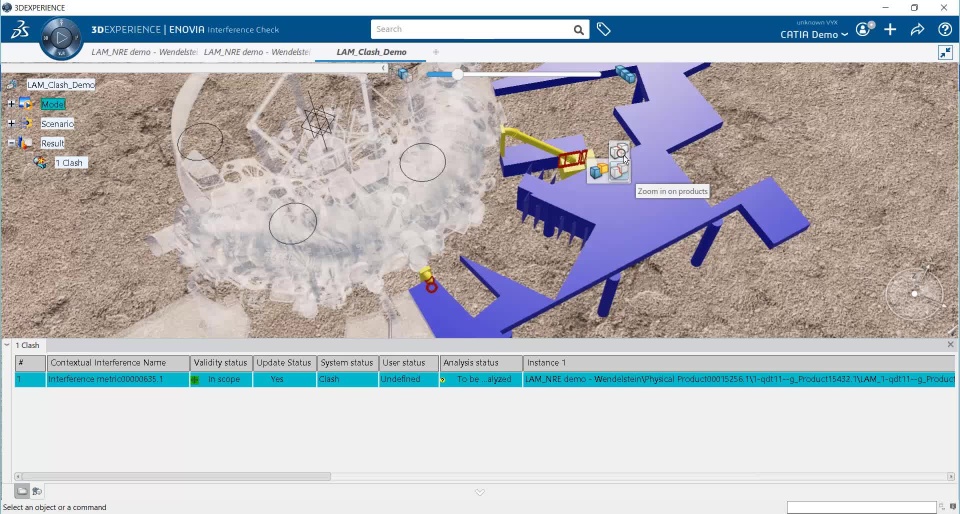
Task: Sort by Contextual Interference Name column
Action: 118,363
